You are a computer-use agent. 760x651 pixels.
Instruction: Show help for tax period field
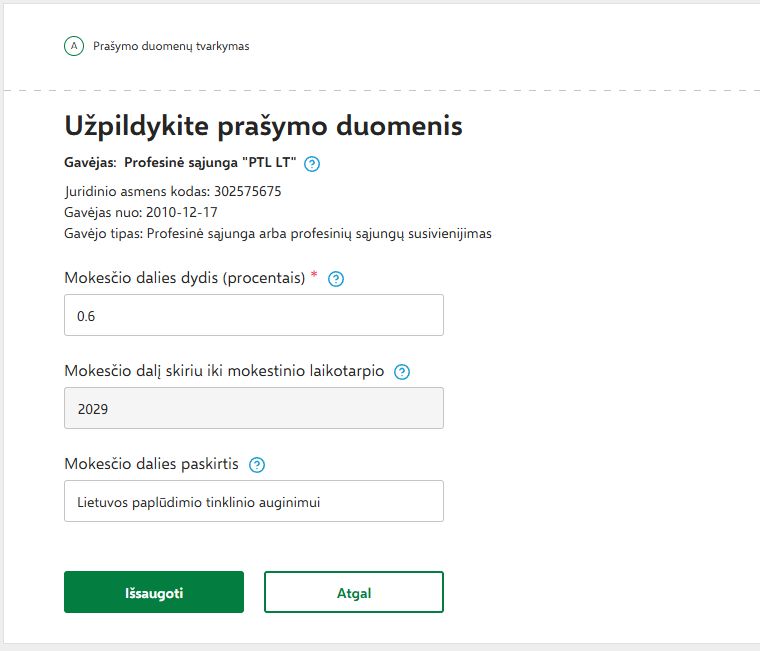[402, 372]
